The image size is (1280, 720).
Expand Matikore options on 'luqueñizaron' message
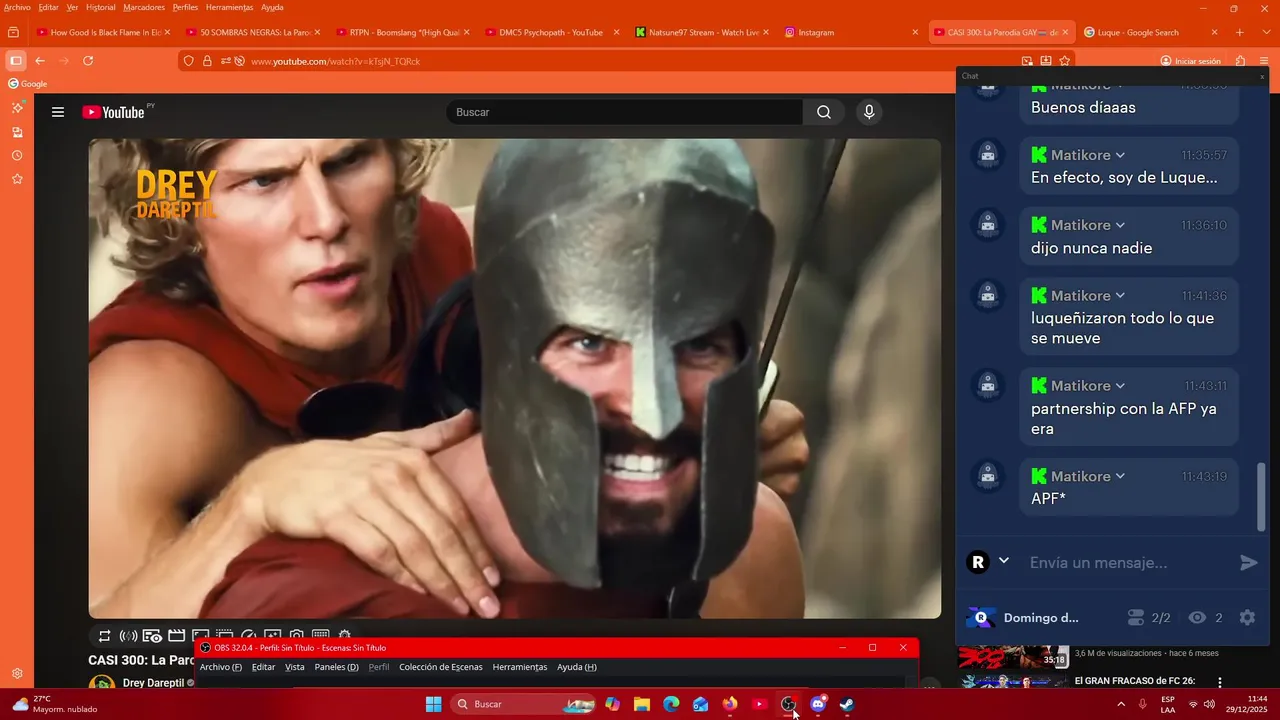coord(1120,296)
